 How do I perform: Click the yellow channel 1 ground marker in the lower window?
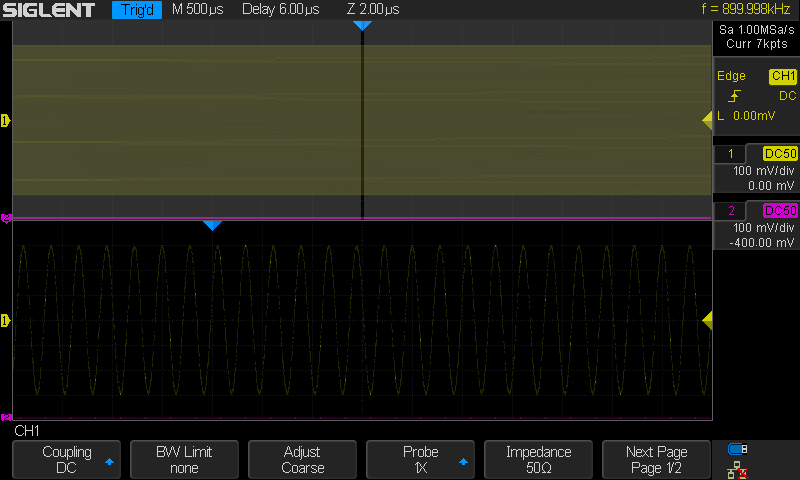6,320
